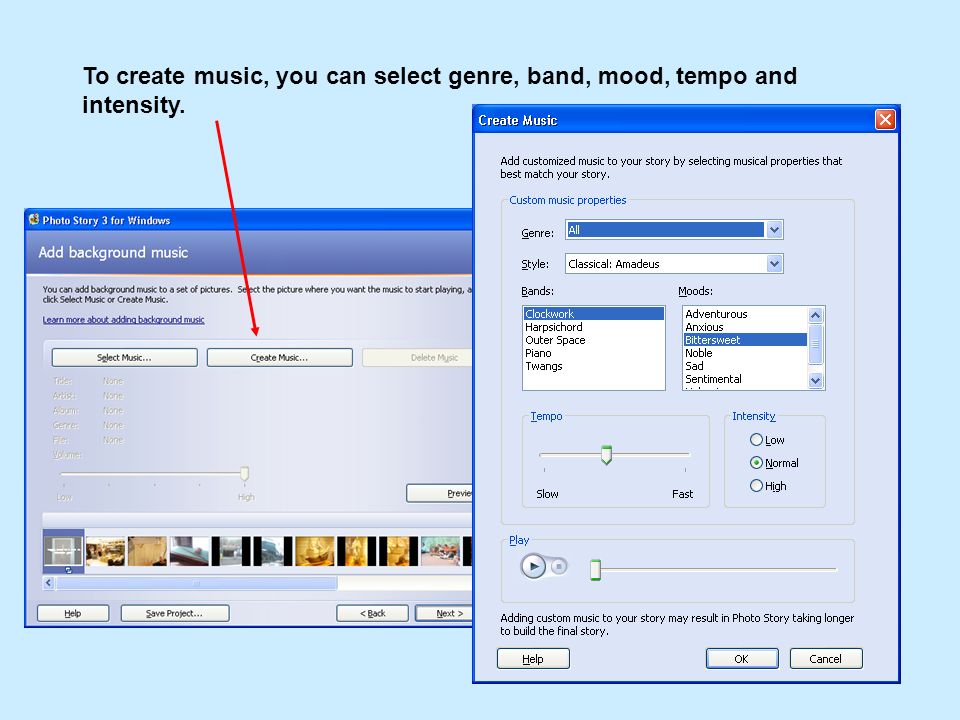Click OK in Create Music dialog
This screenshot has height=720, width=960.
(x=741, y=659)
